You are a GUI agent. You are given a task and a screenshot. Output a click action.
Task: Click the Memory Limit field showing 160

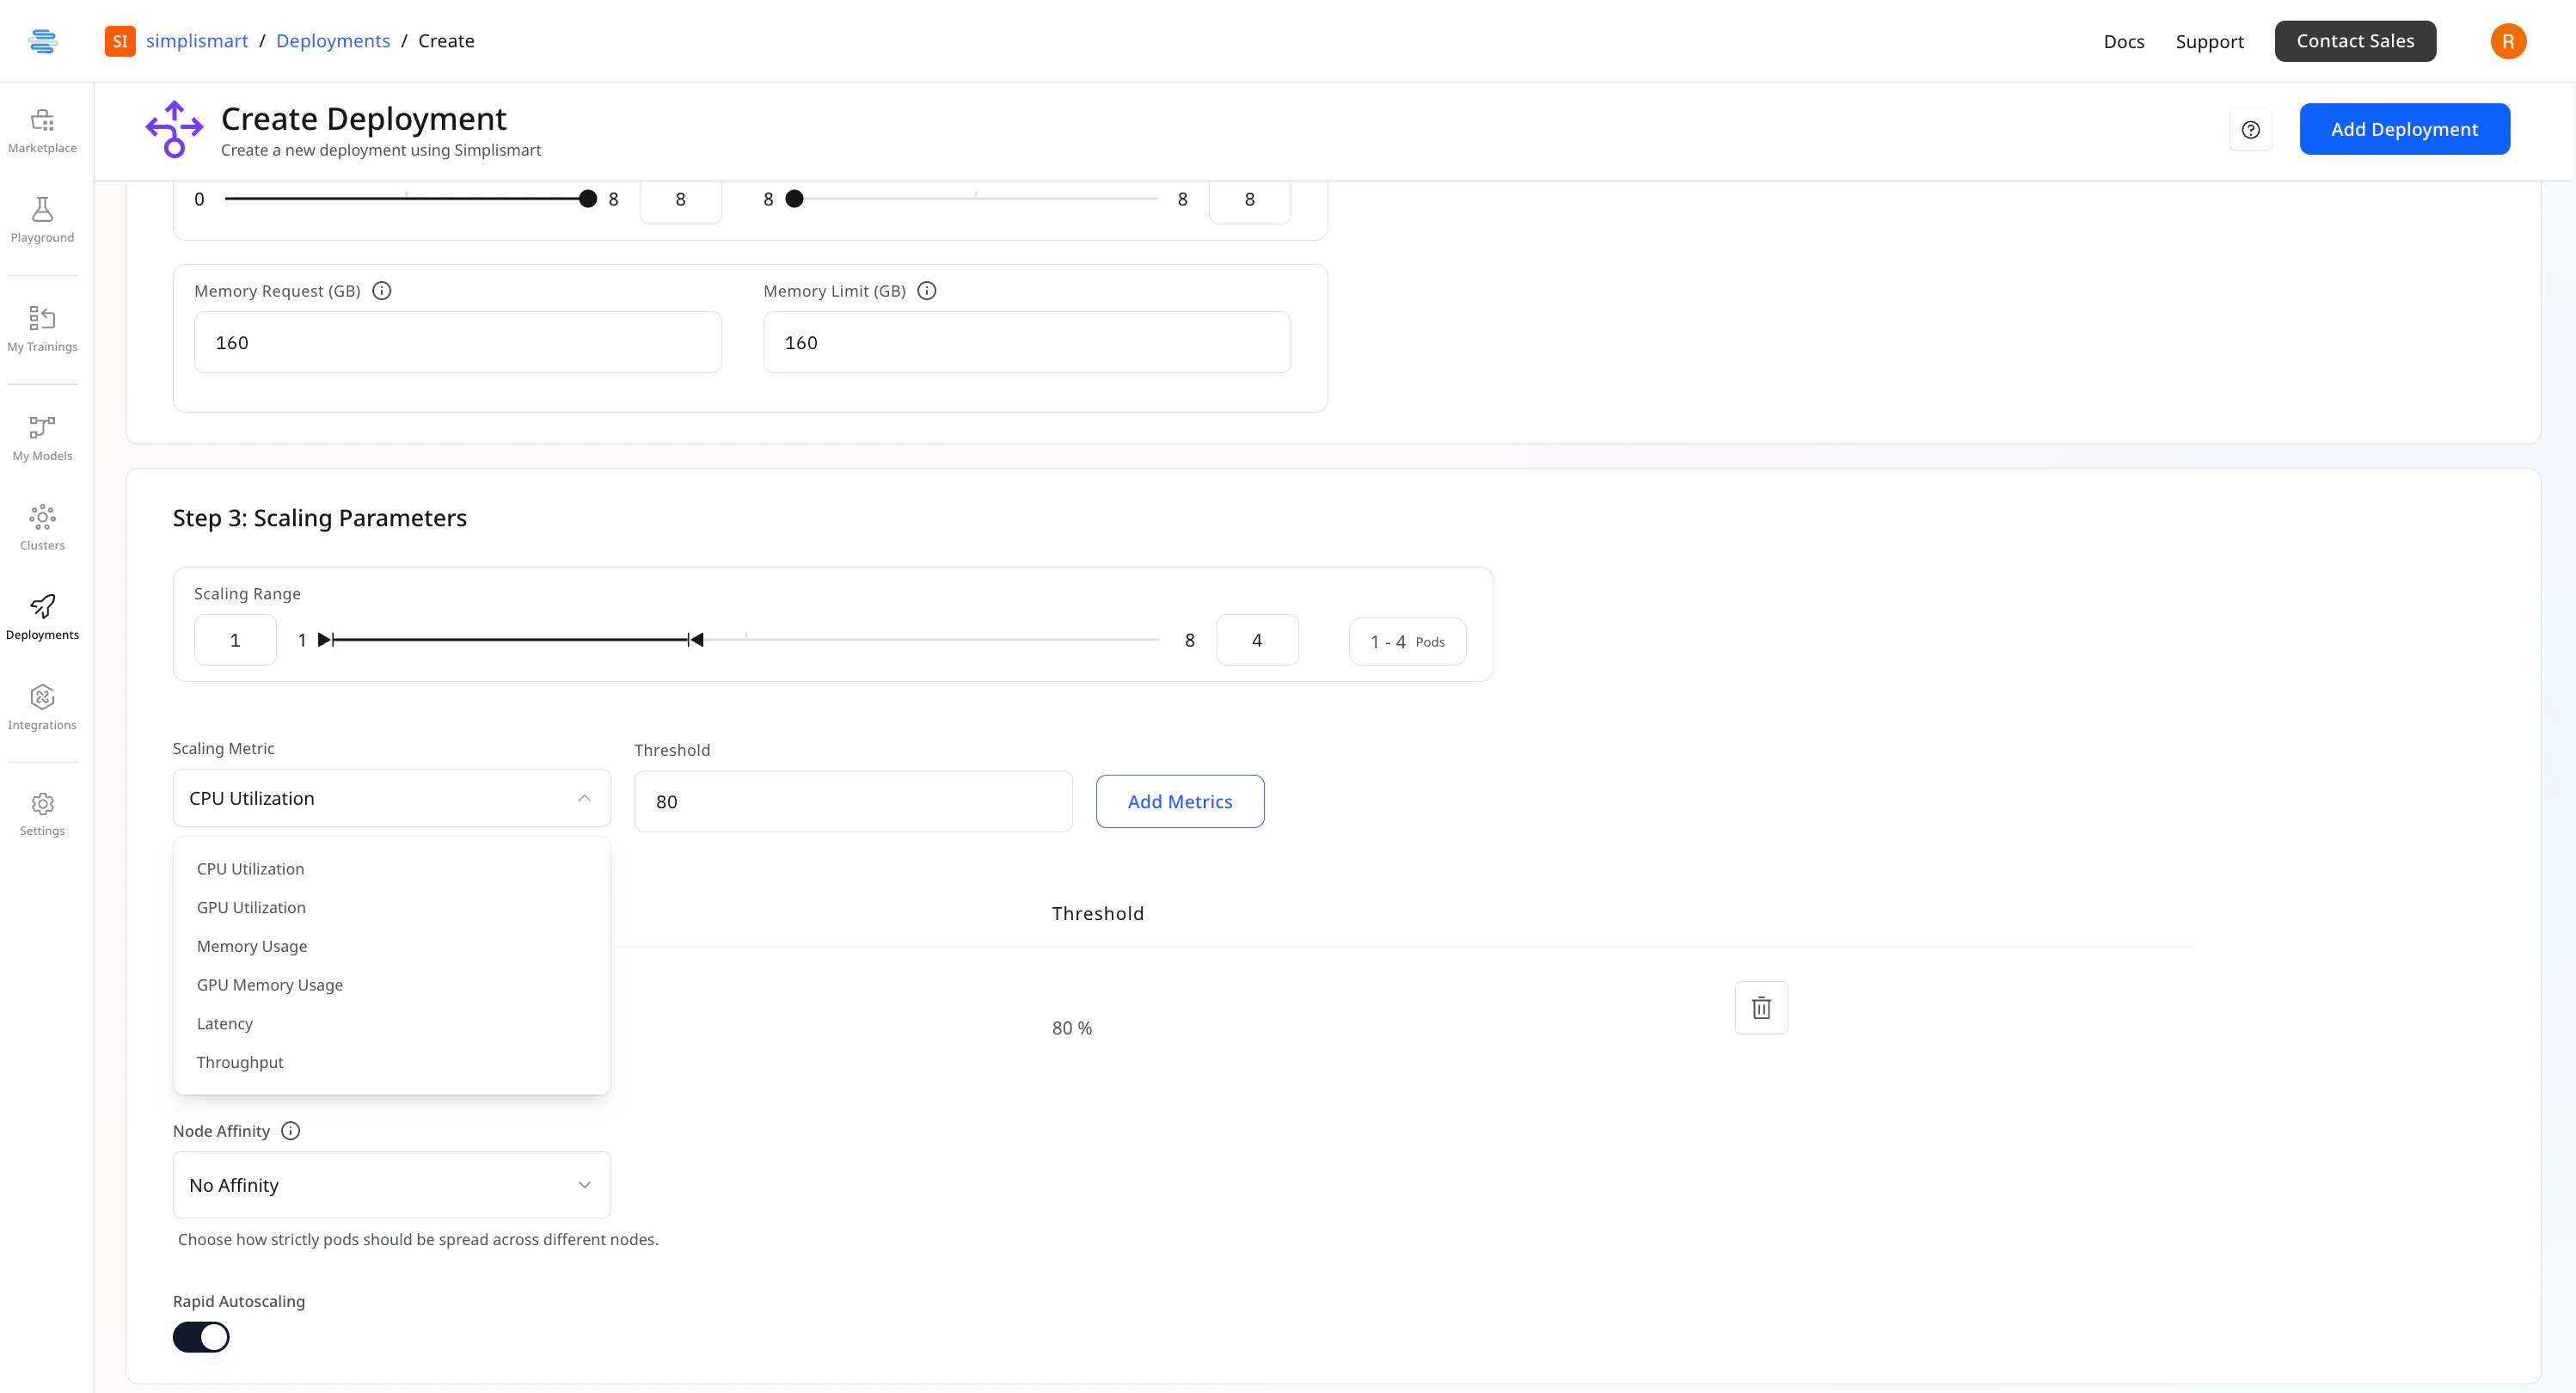pos(1027,342)
